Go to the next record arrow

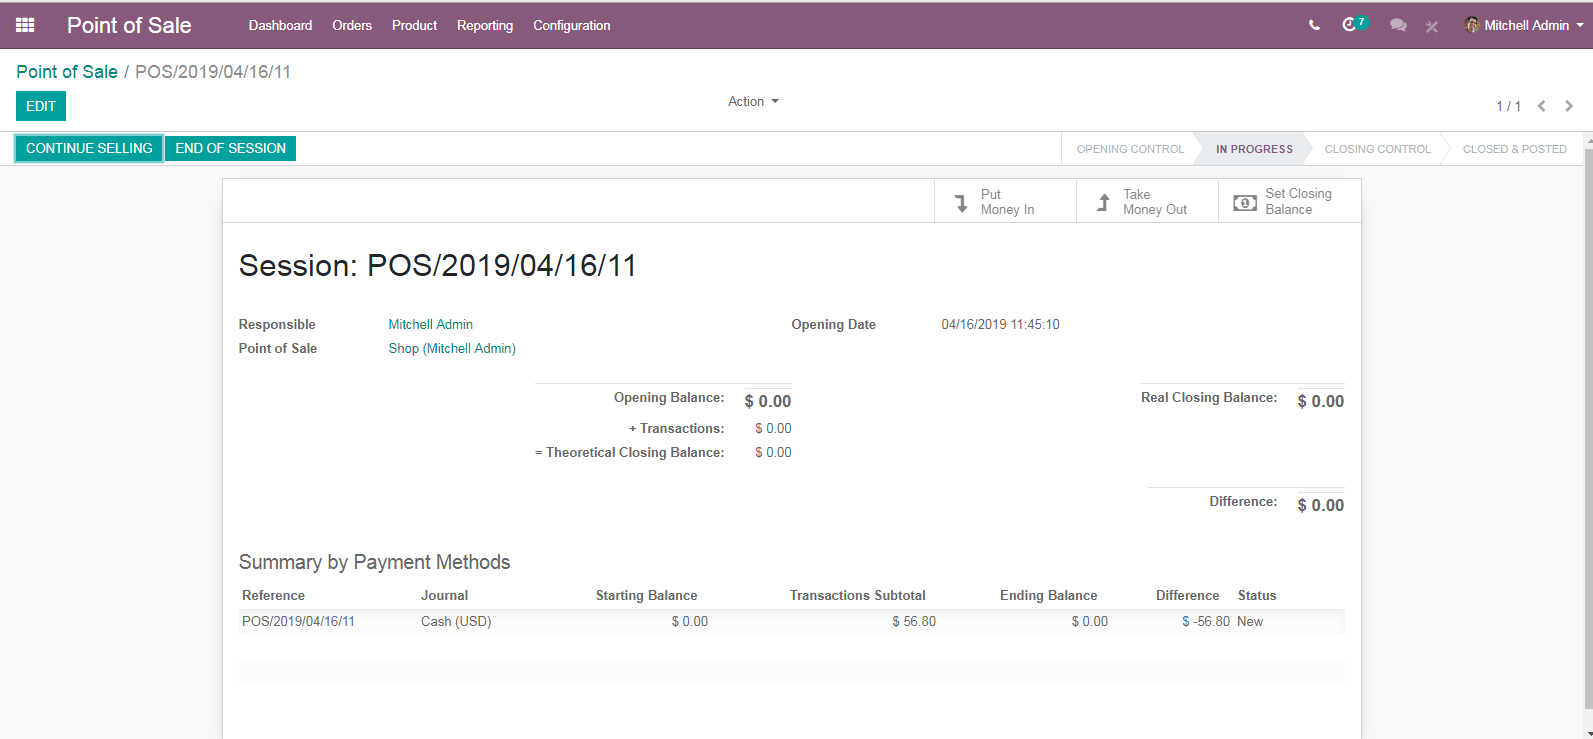coord(1569,106)
